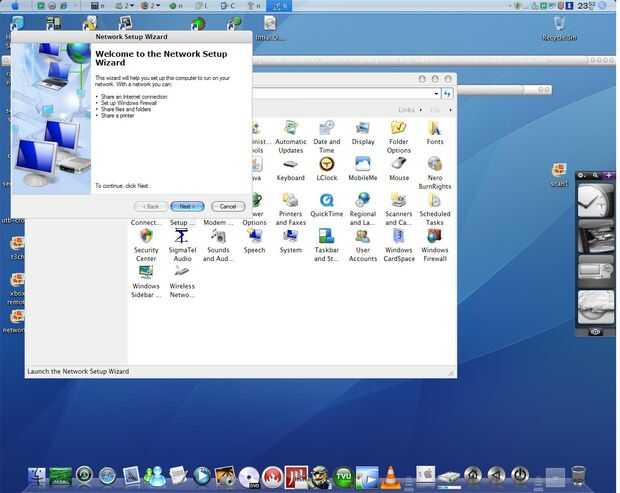This screenshot has height=493, width=620.
Task: Expand the Links toolbar chevron
Action: point(421,110)
